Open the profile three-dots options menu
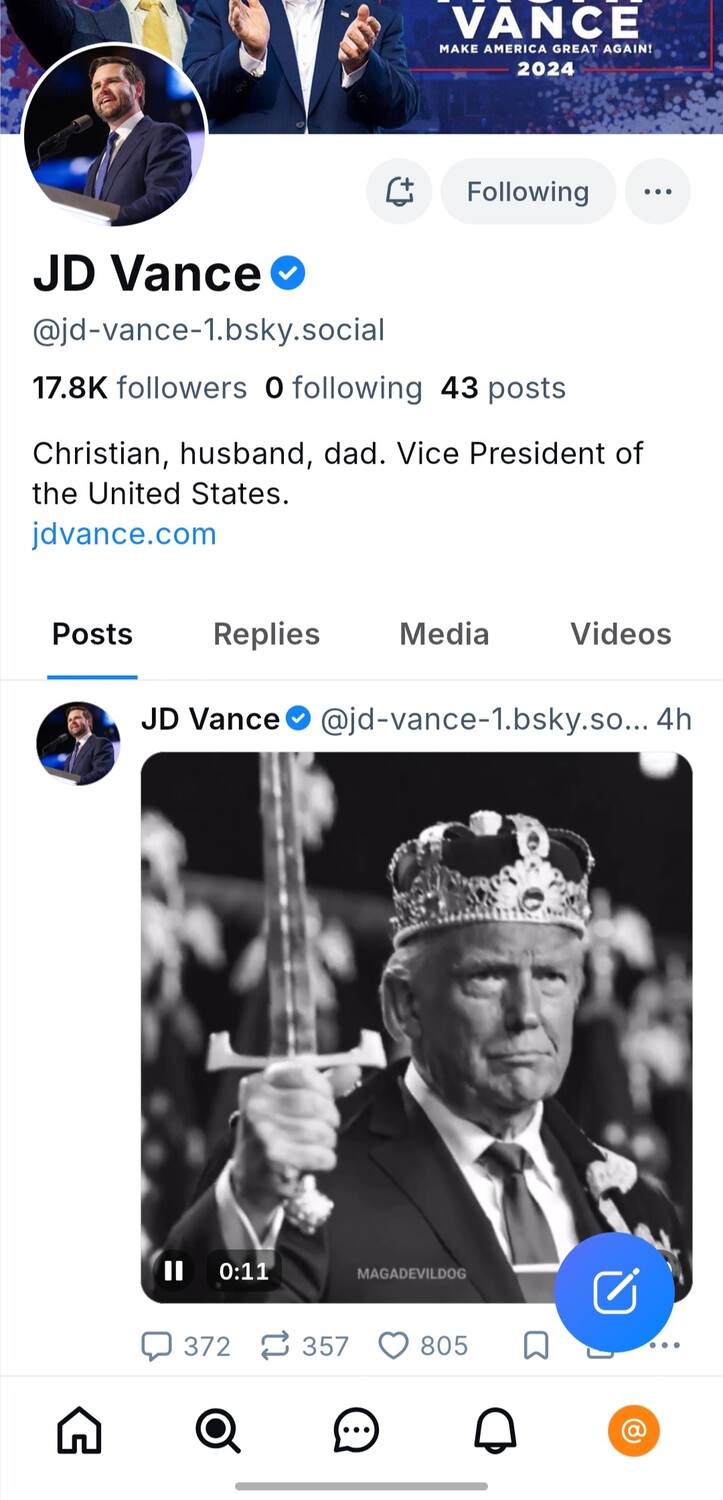The image size is (723, 1500). click(x=657, y=191)
